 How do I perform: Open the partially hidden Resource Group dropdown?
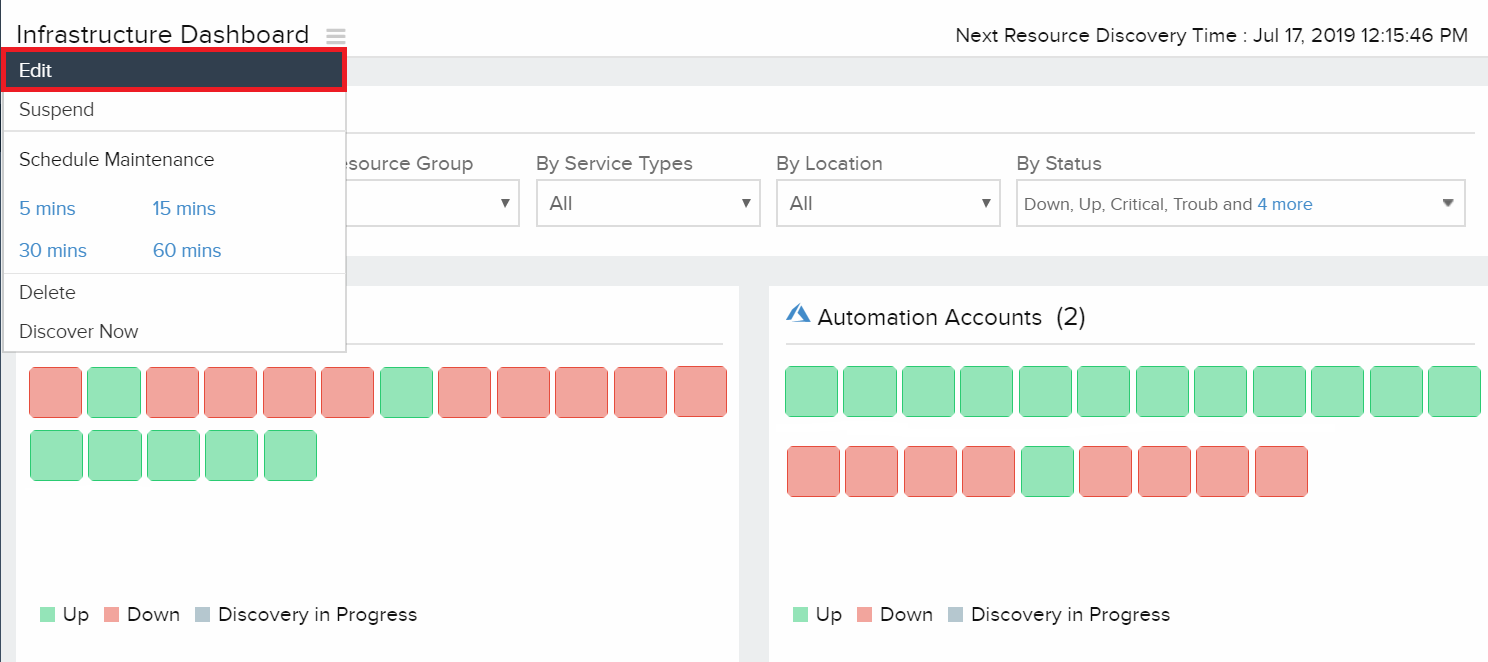click(x=433, y=204)
